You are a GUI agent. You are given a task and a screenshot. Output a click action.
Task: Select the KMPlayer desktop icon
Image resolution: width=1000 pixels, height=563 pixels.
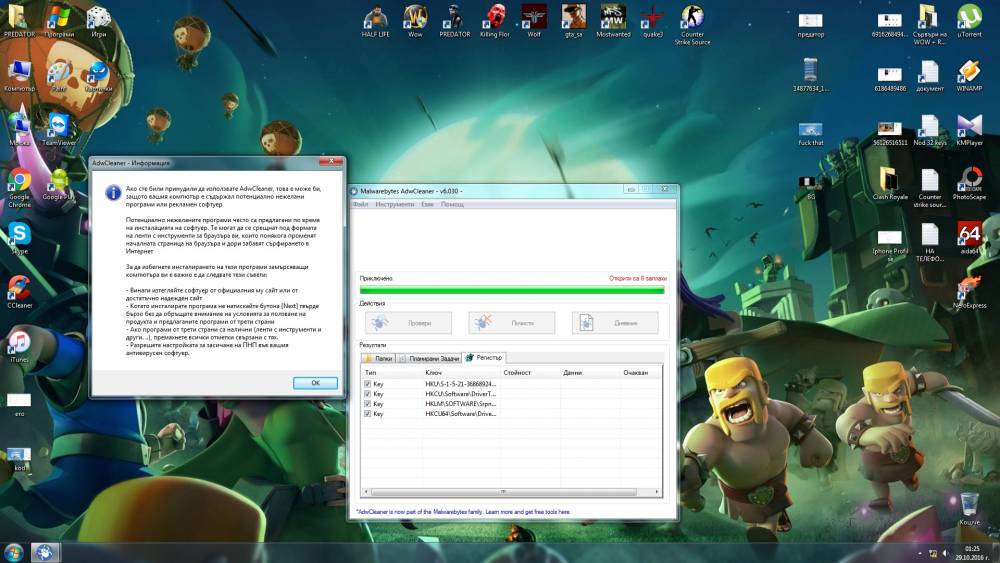pyautogui.click(x=969, y=129)
